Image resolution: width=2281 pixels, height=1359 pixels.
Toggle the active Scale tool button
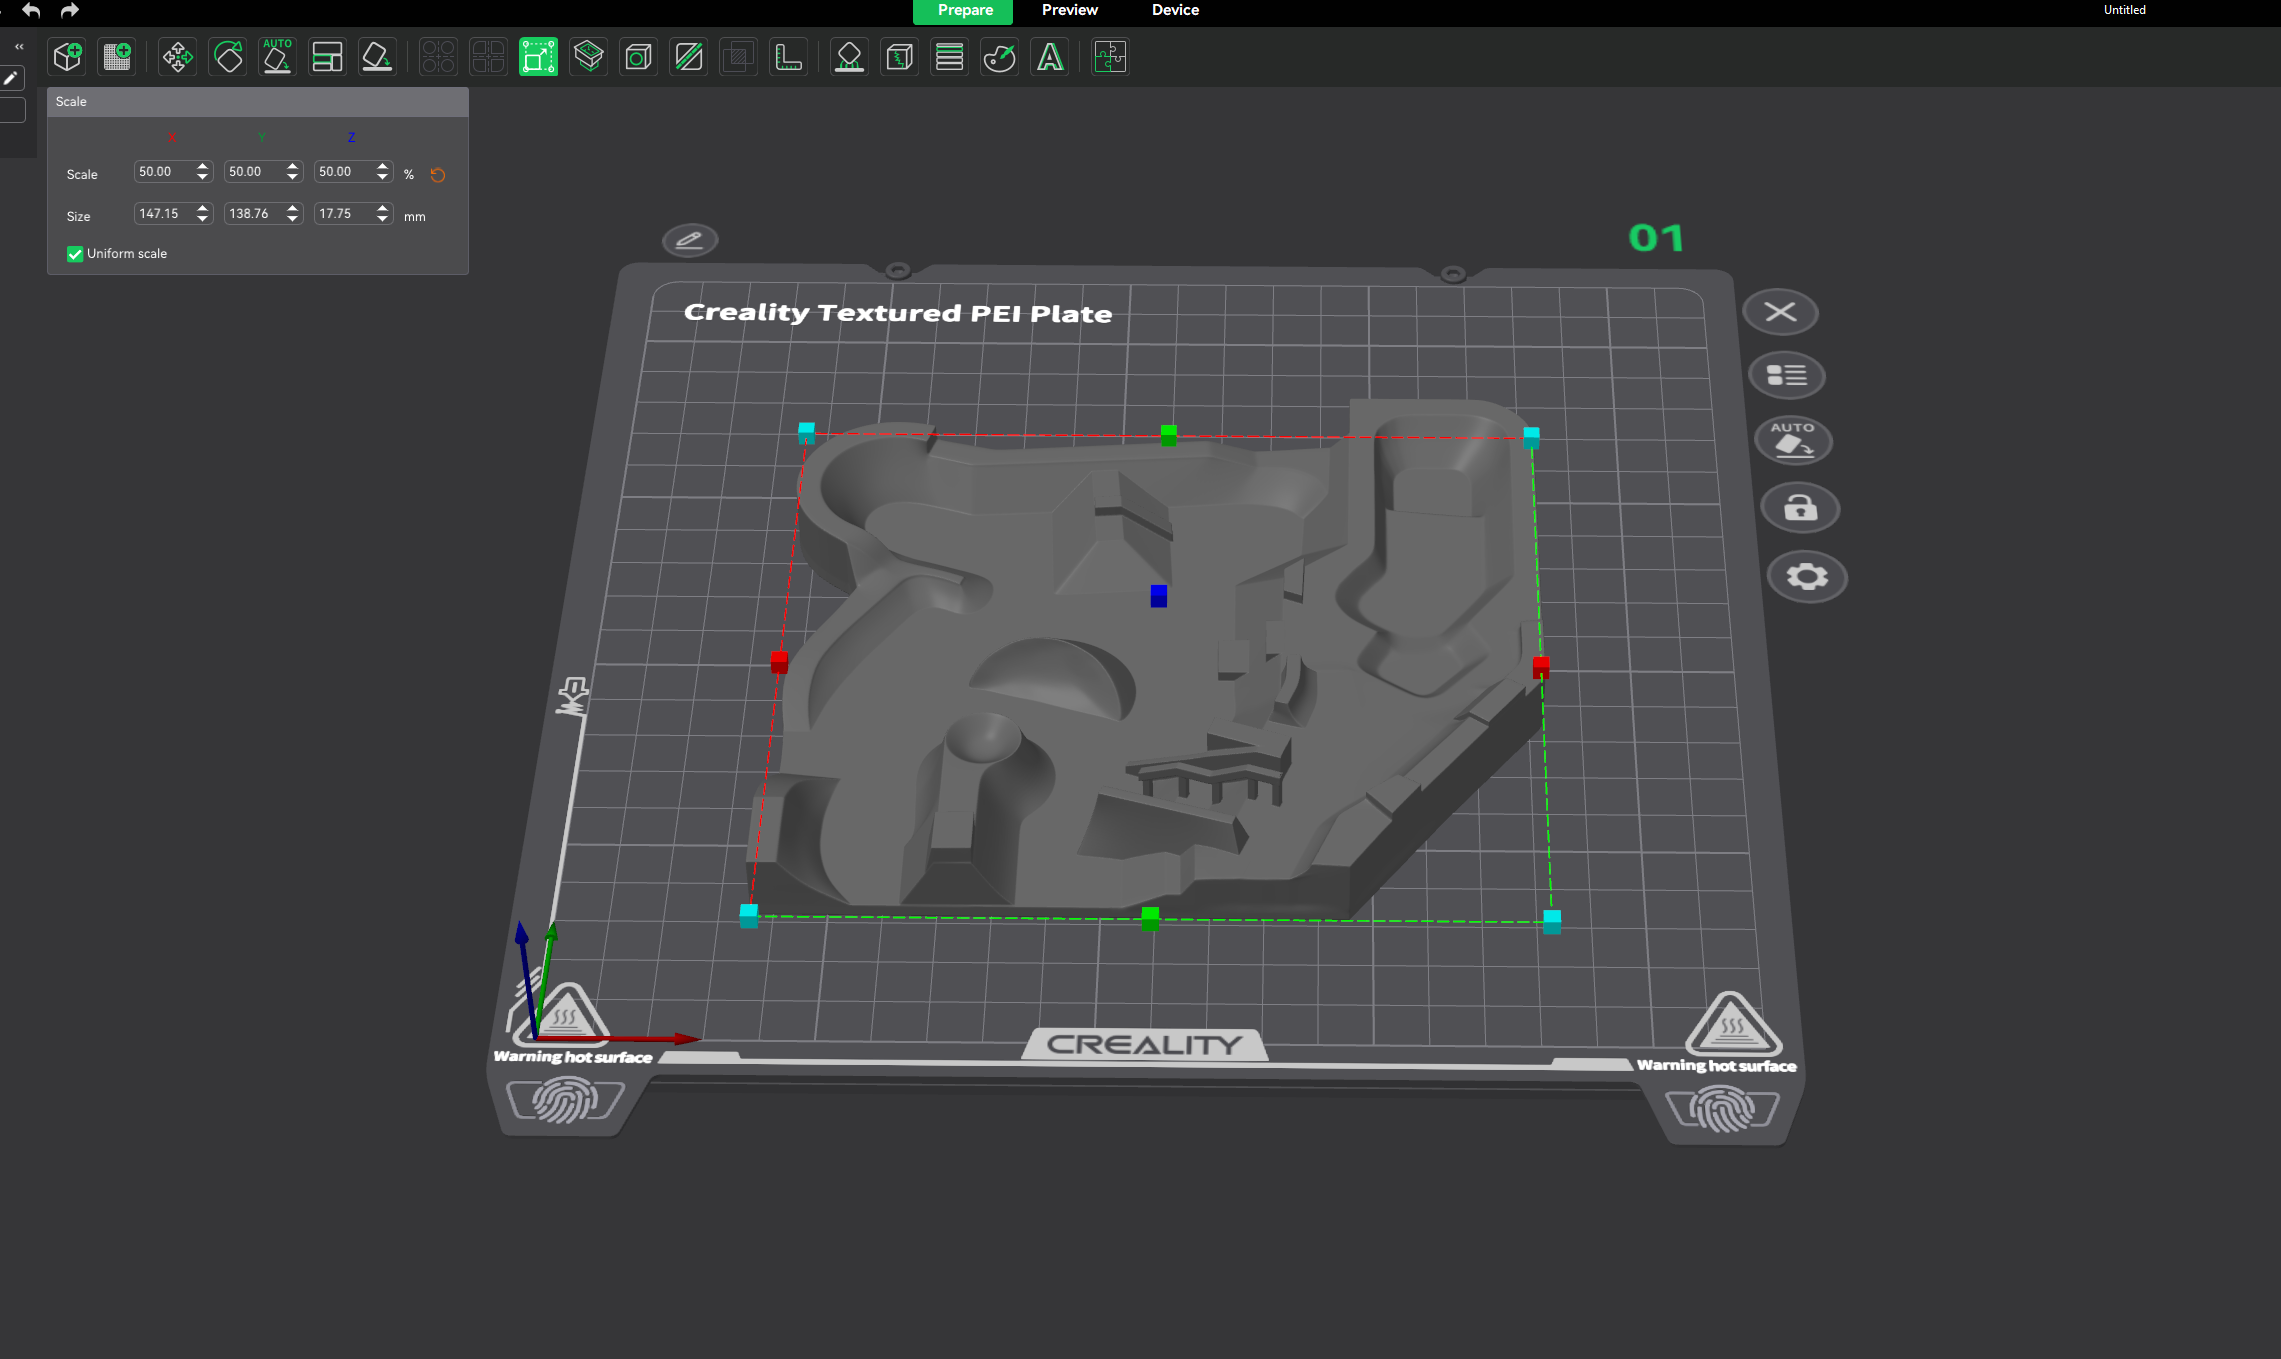(x=538, y=57)
